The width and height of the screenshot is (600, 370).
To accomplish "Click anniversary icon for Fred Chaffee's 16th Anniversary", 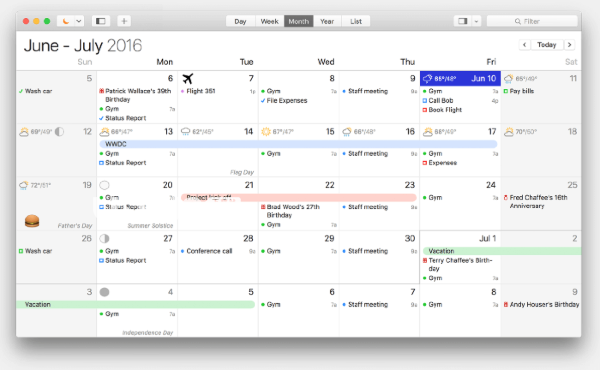I will pos(505,197).
